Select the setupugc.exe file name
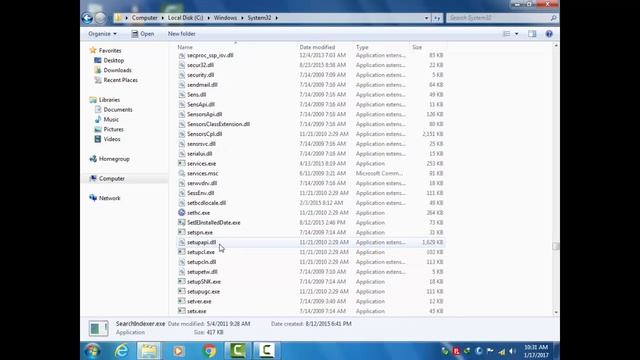 click(x=203, y=291)
